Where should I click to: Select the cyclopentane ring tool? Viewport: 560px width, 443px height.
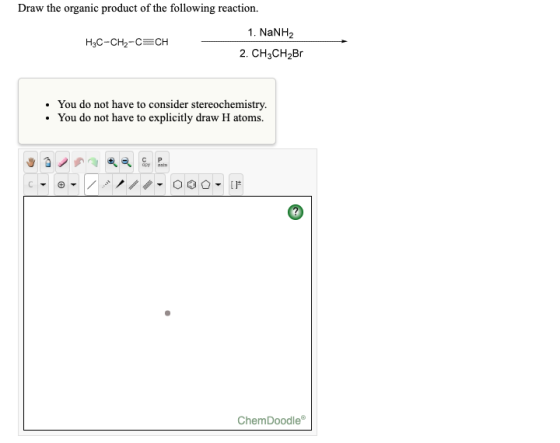[206, 185]
